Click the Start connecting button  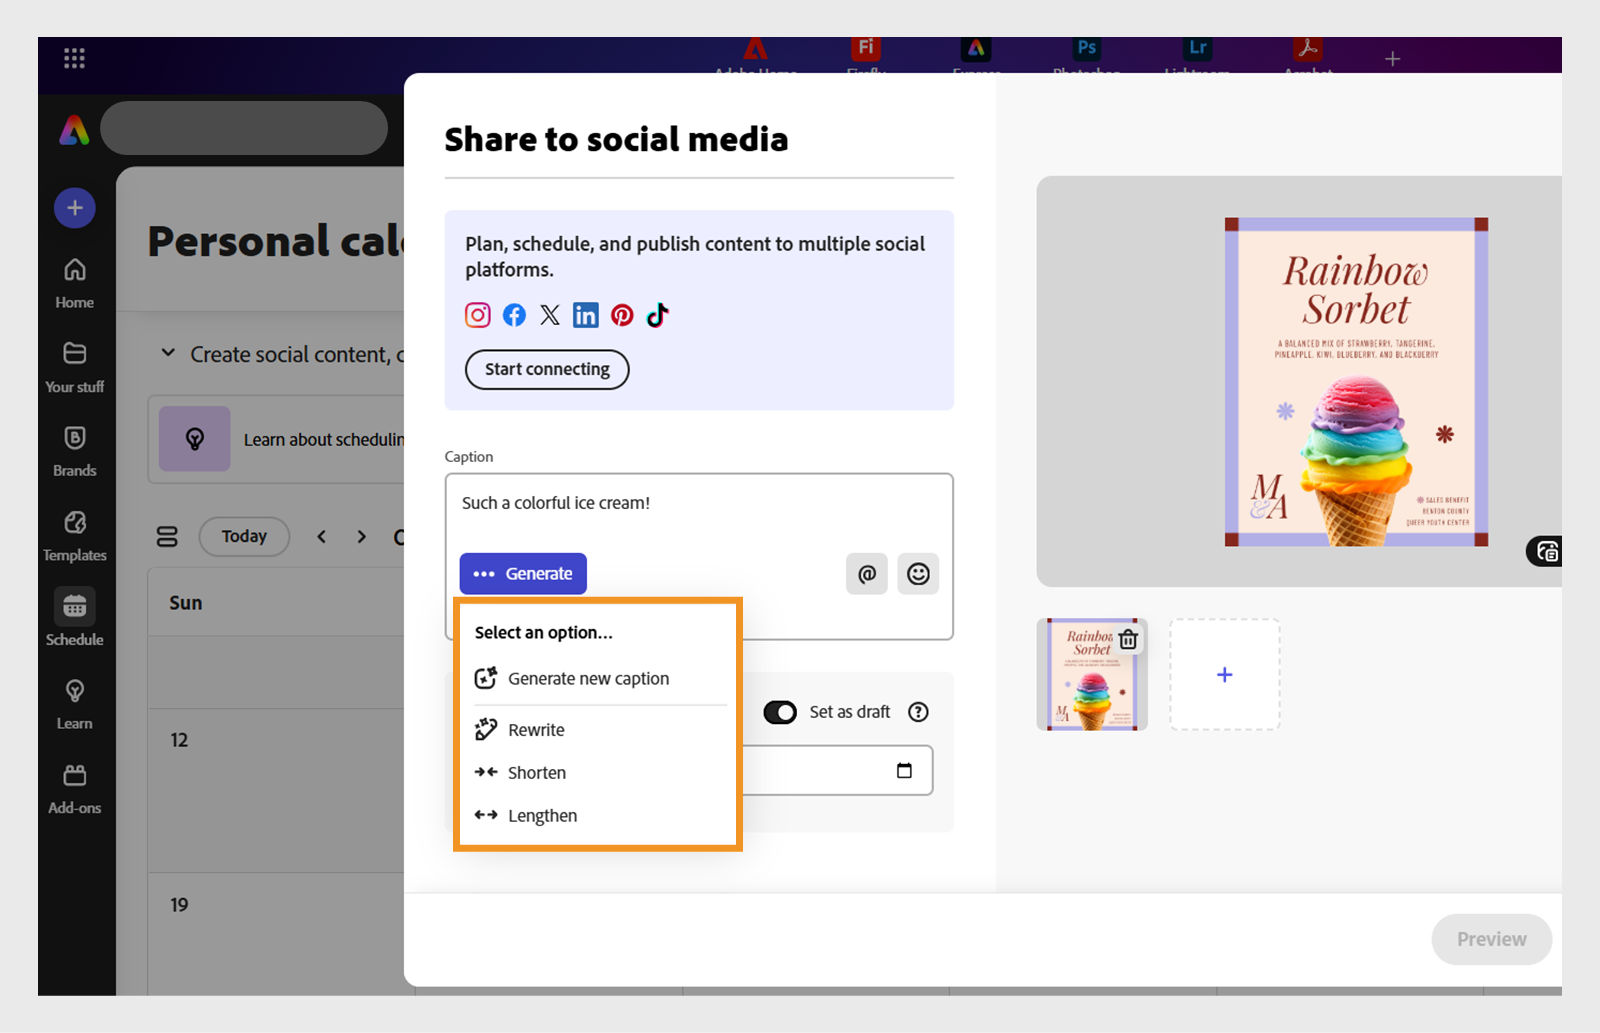546,369
